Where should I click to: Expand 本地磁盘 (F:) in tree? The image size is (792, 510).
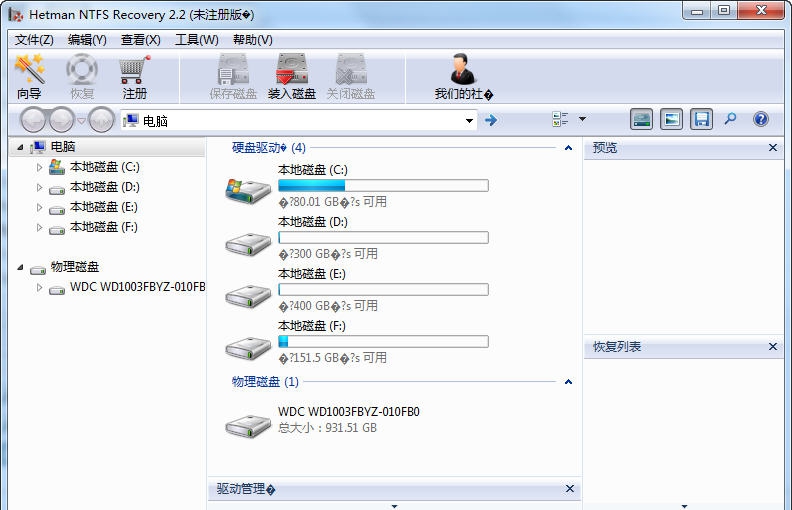click(39, 227)
